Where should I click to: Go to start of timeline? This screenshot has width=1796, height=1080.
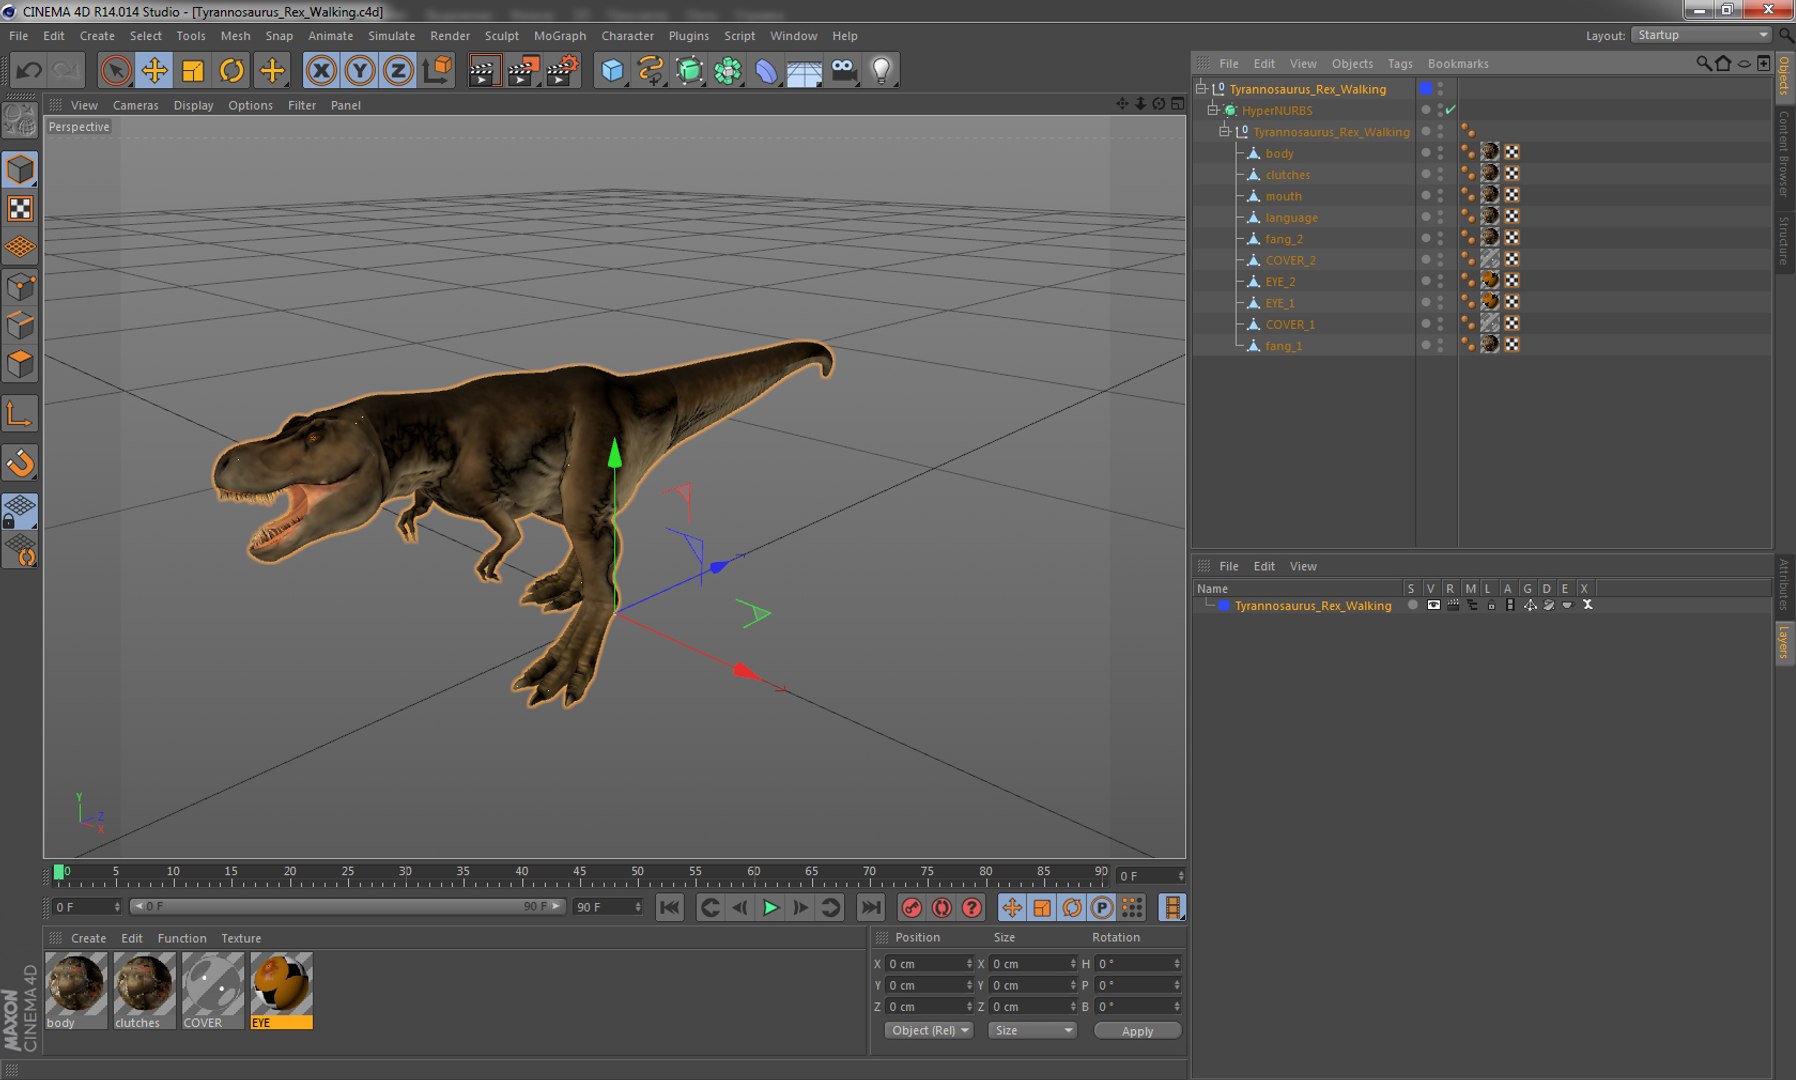(670, 908)
